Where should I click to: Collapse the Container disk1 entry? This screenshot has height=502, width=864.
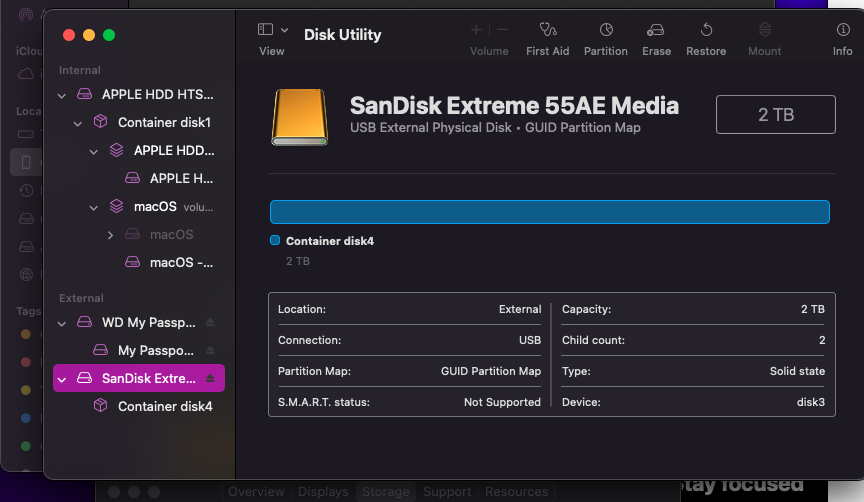(79, 123)
